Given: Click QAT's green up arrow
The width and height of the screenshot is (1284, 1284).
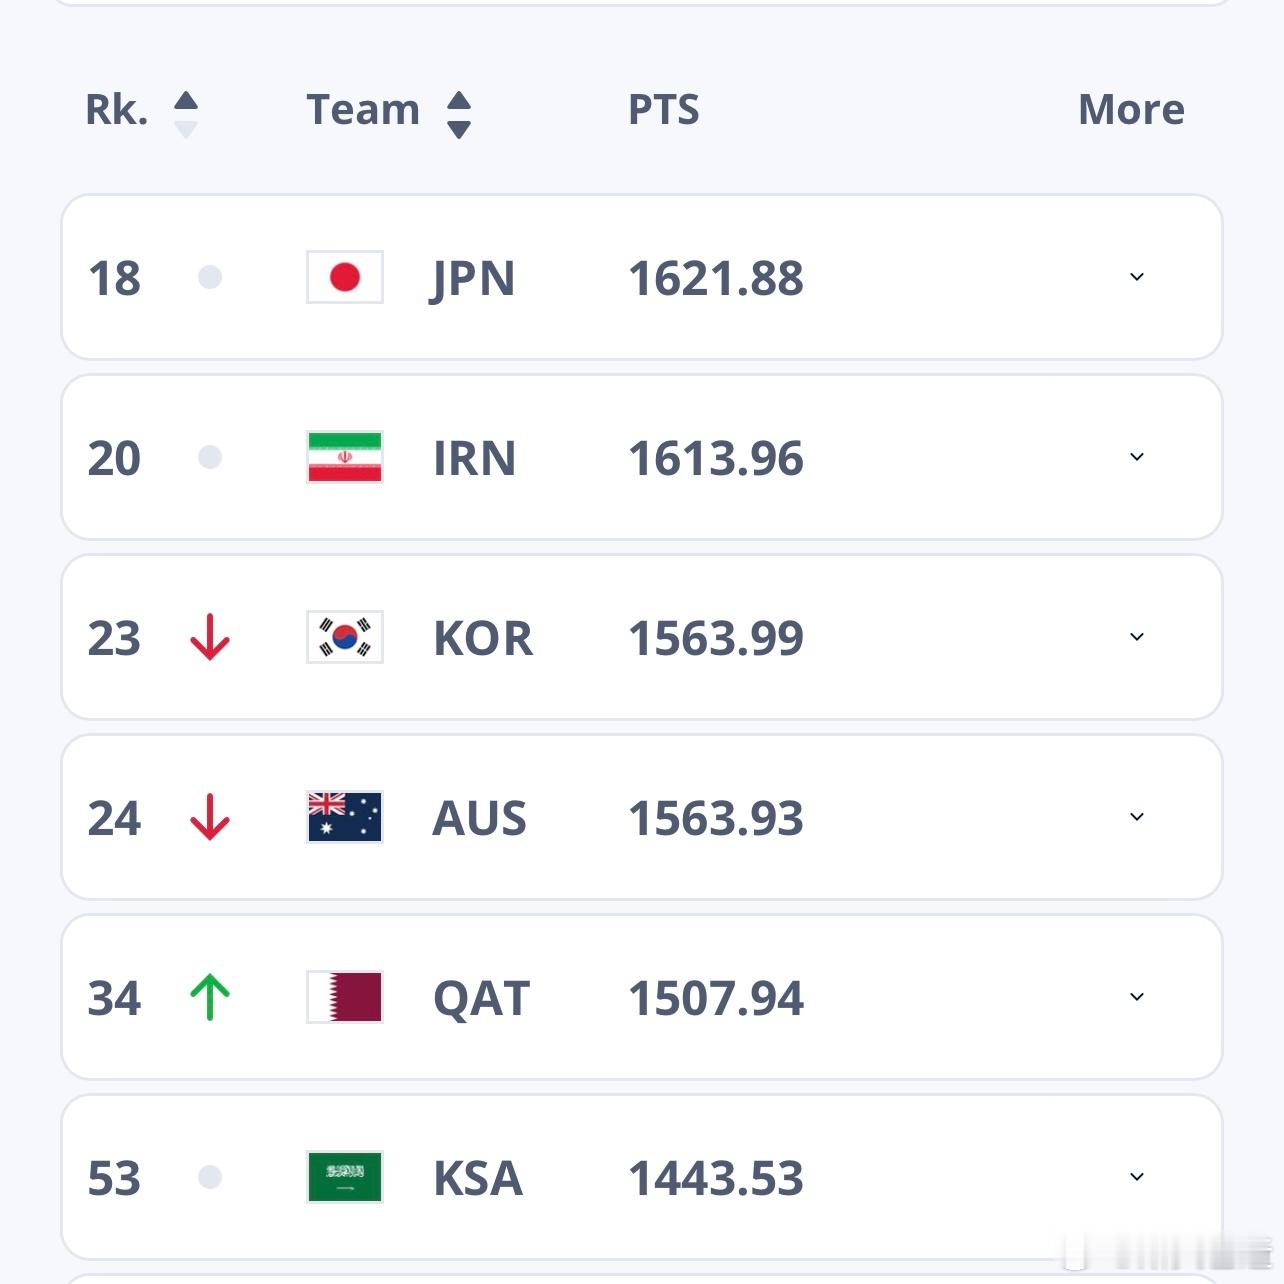Looking at the screenshot, I should point(210,997).
